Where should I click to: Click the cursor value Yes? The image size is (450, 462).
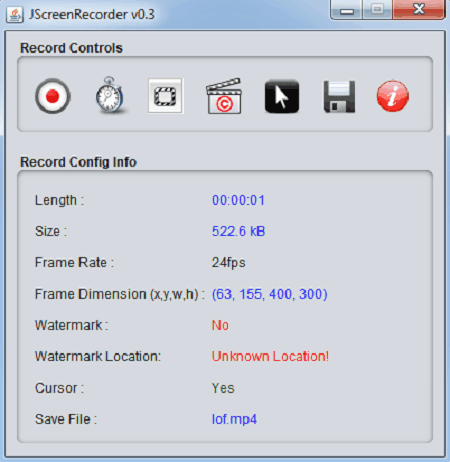(x=223, y=388)
